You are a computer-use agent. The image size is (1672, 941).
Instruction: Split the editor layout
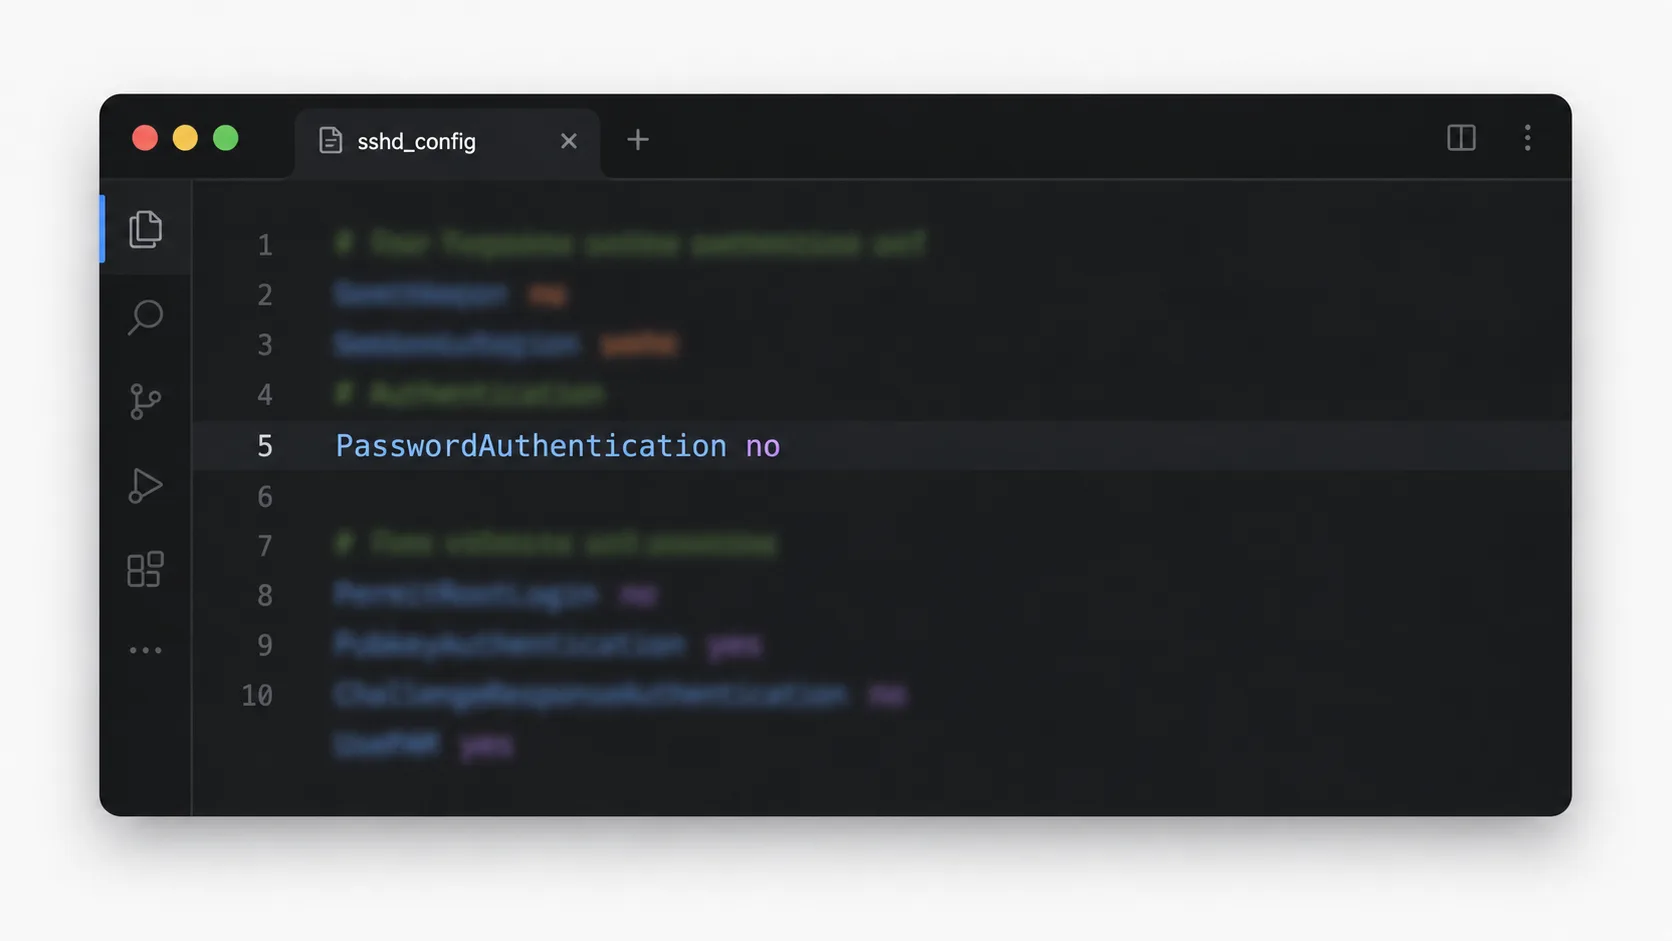[x=1461, y=138]
